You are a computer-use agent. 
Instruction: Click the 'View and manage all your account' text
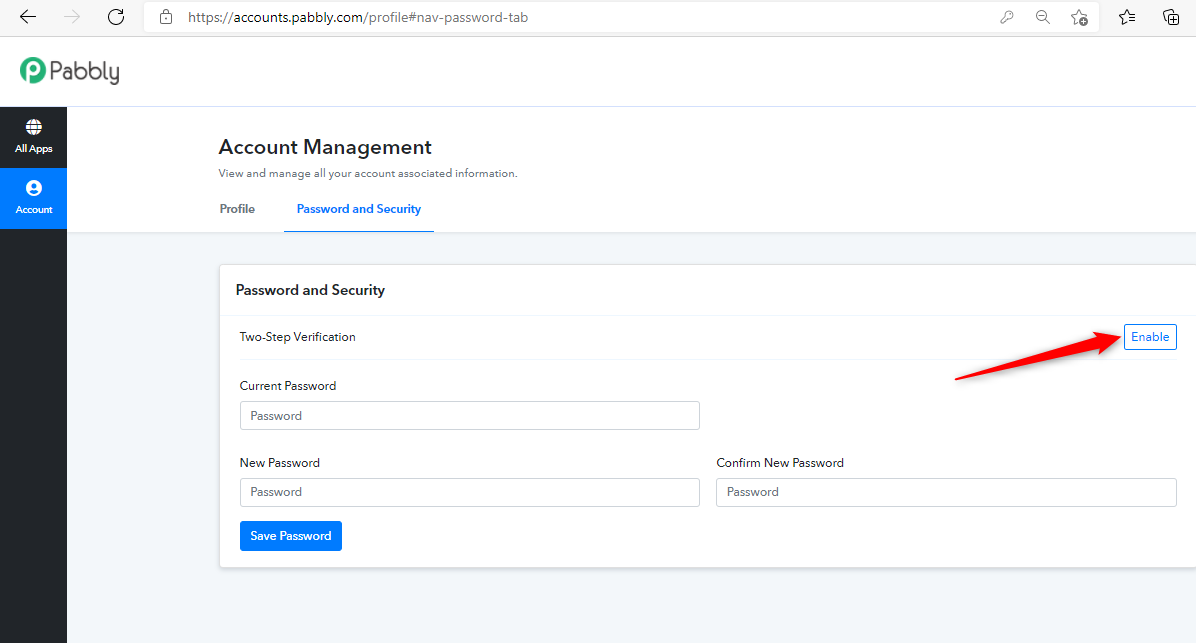pyautogui.click(x=368, y=174)
